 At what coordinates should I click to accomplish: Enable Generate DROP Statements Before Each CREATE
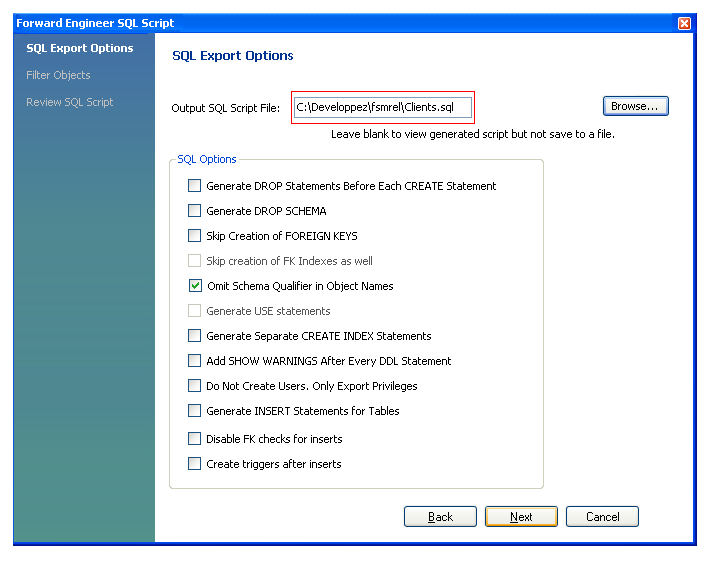point(195,186)
